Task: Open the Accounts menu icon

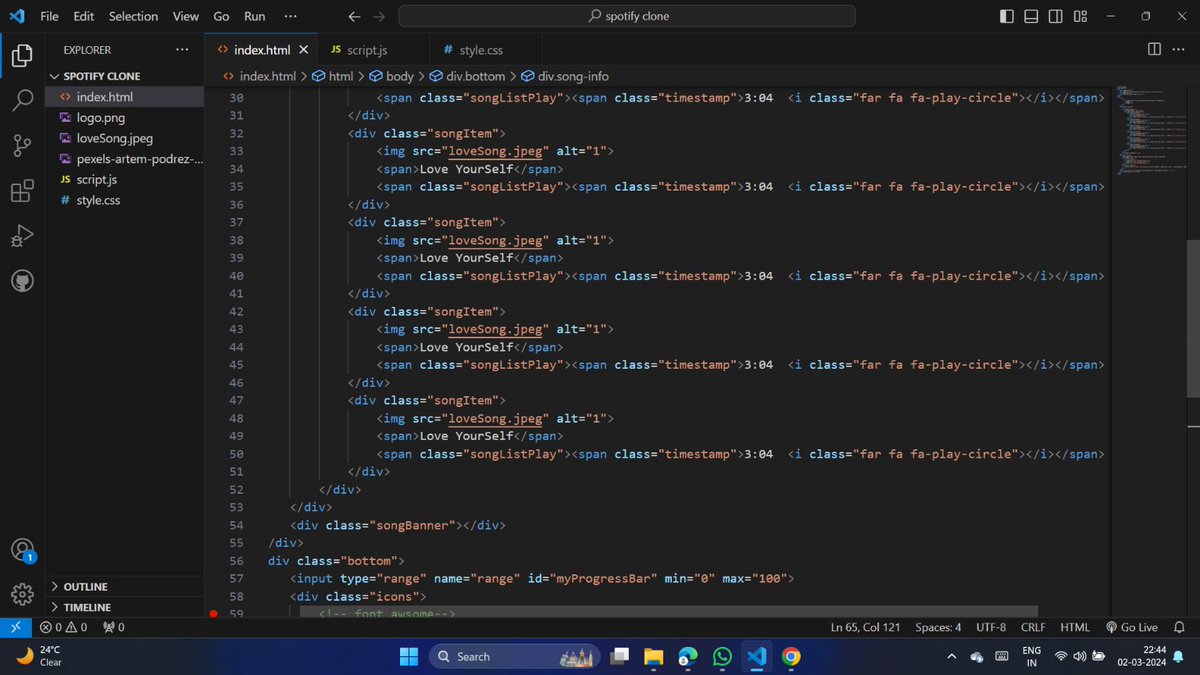Action: tap(22, 550)
